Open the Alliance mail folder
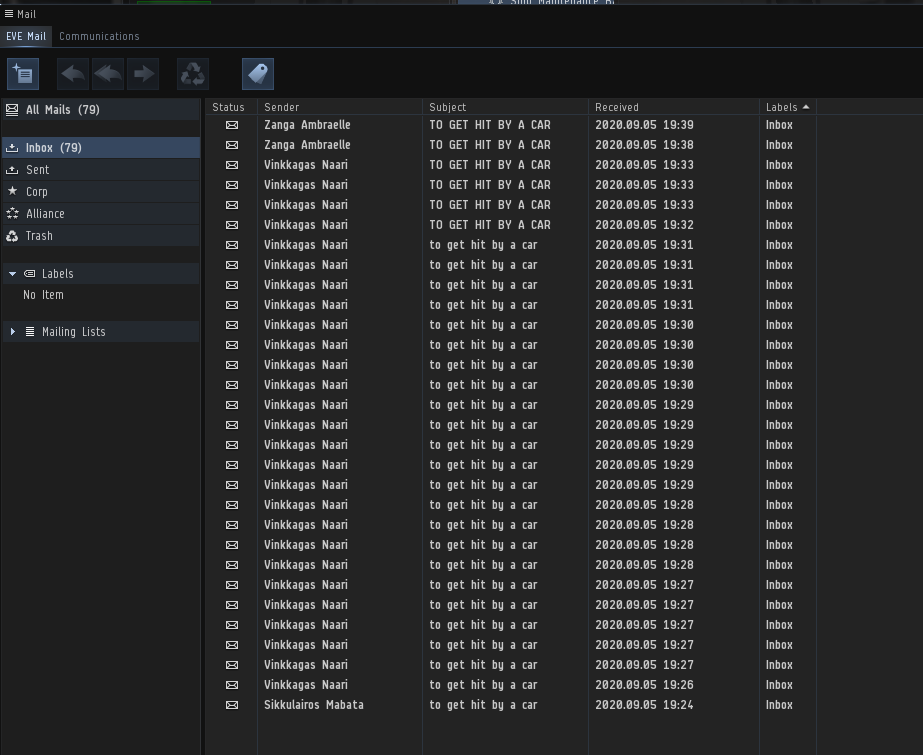Image resolution: width=923 pixels, height=755 pixels. pyautogui.click(x=101, y=214)
